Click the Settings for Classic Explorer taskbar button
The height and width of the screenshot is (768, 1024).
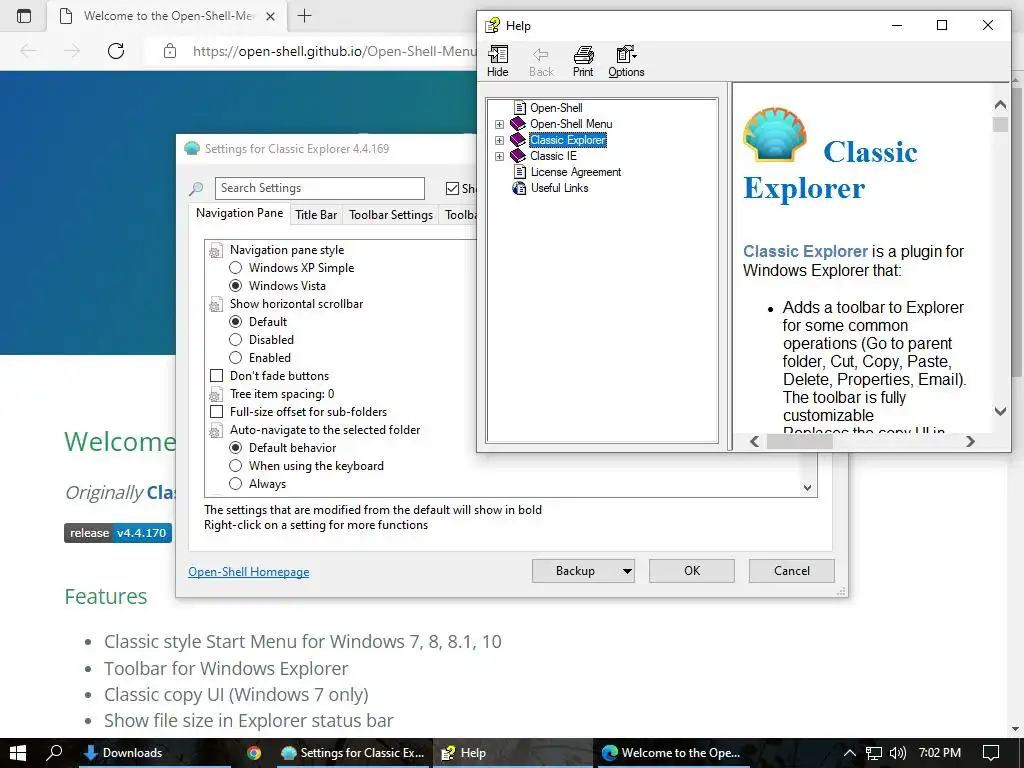click(x=353, y=753)
